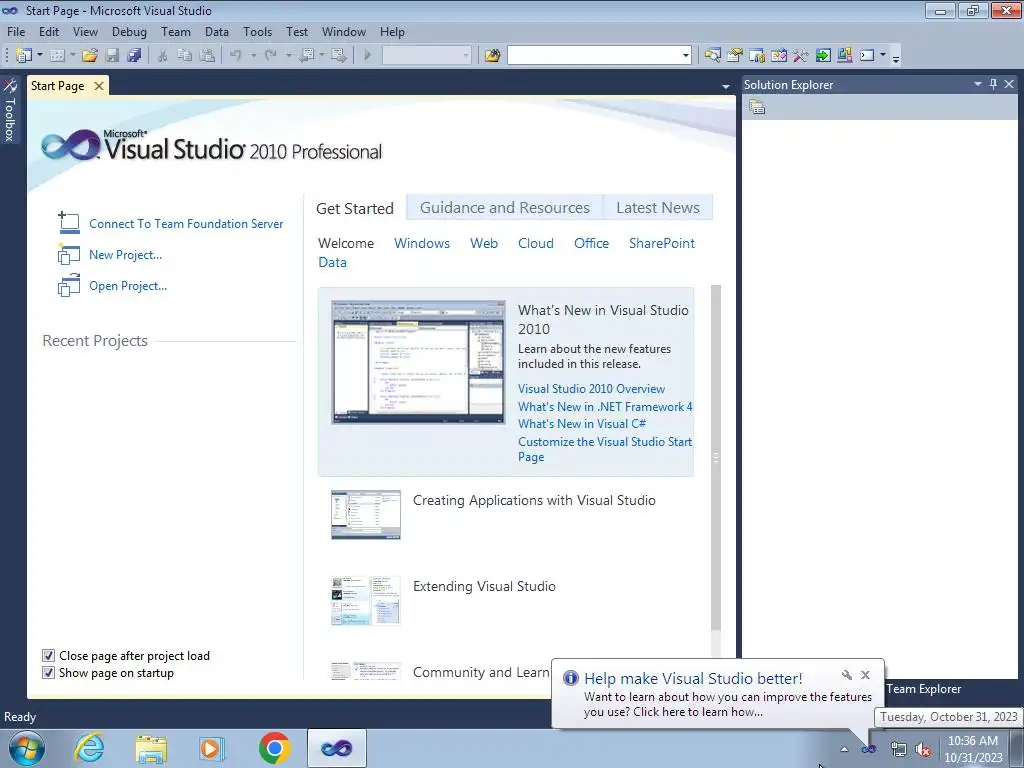Open the Tools menu

[257, 32]
